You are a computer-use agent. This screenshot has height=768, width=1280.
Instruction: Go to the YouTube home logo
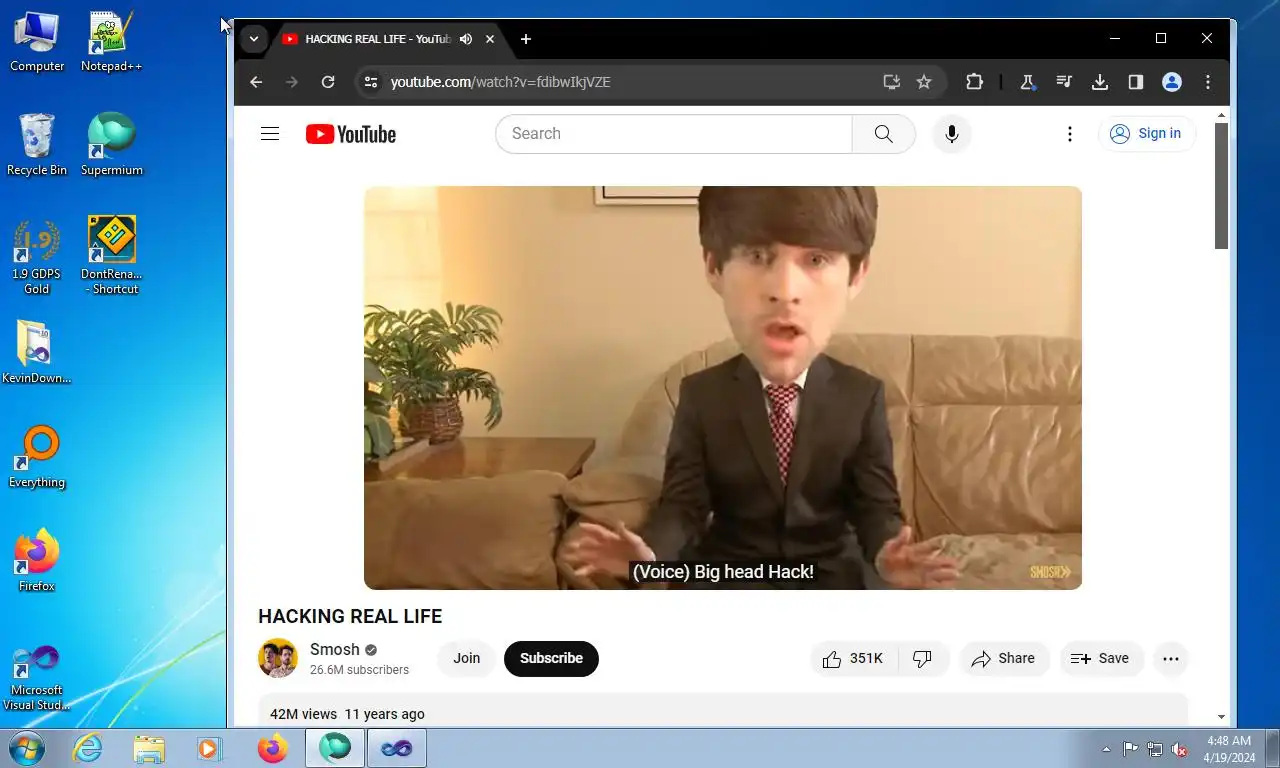click(351, 134)
